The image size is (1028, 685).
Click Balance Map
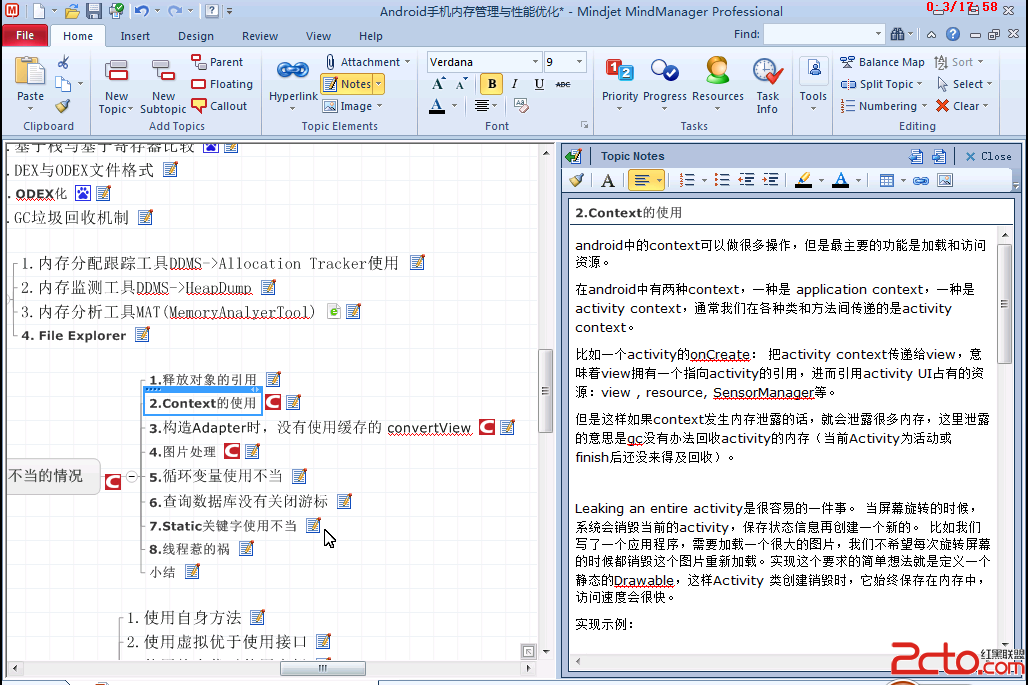882,62
